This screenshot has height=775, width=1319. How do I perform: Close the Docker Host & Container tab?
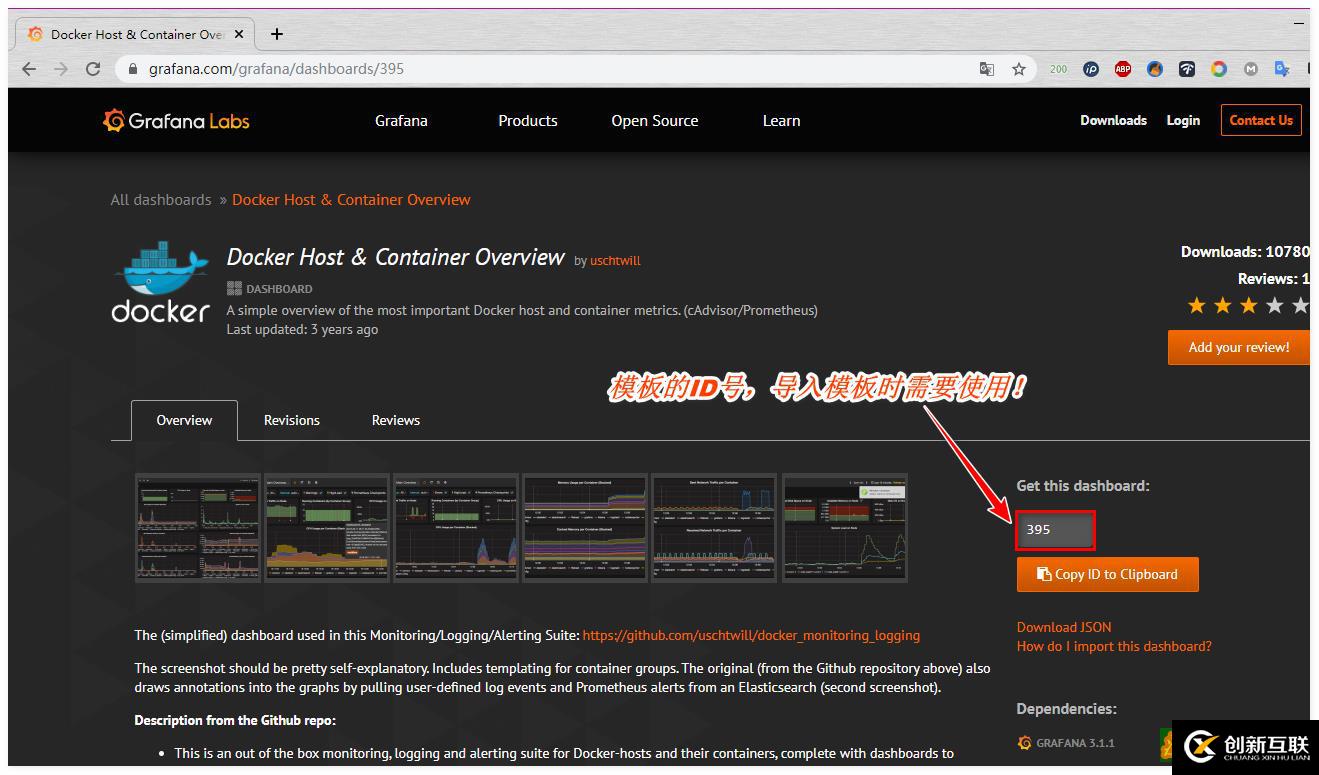tap(239, 34)
